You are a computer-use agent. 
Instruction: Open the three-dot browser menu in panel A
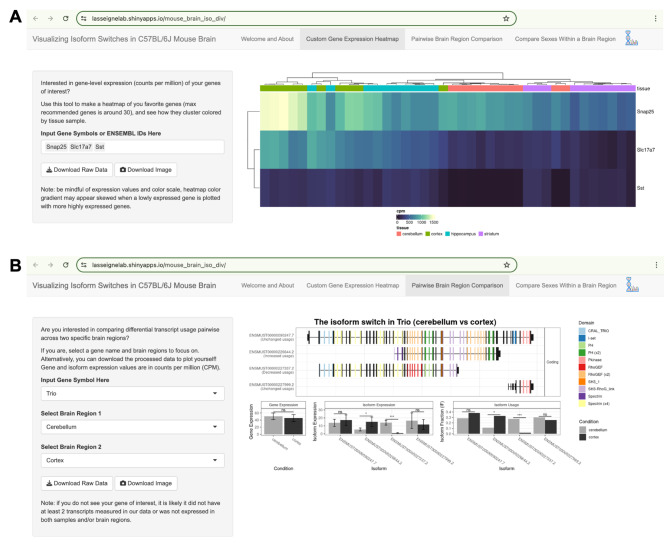[655, 18]
